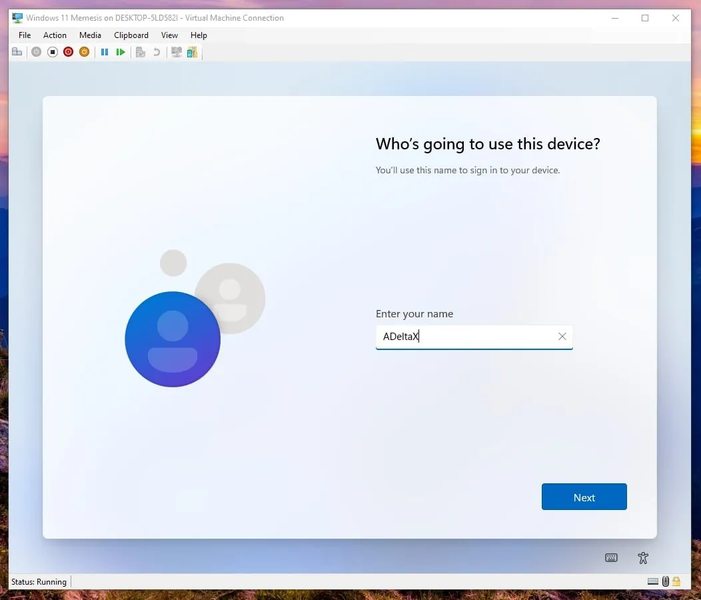Image resolution: width=701 pixels, height=600 pixels.
Task: Open the Clipboard menu
Action: click(x=131, y=35)
